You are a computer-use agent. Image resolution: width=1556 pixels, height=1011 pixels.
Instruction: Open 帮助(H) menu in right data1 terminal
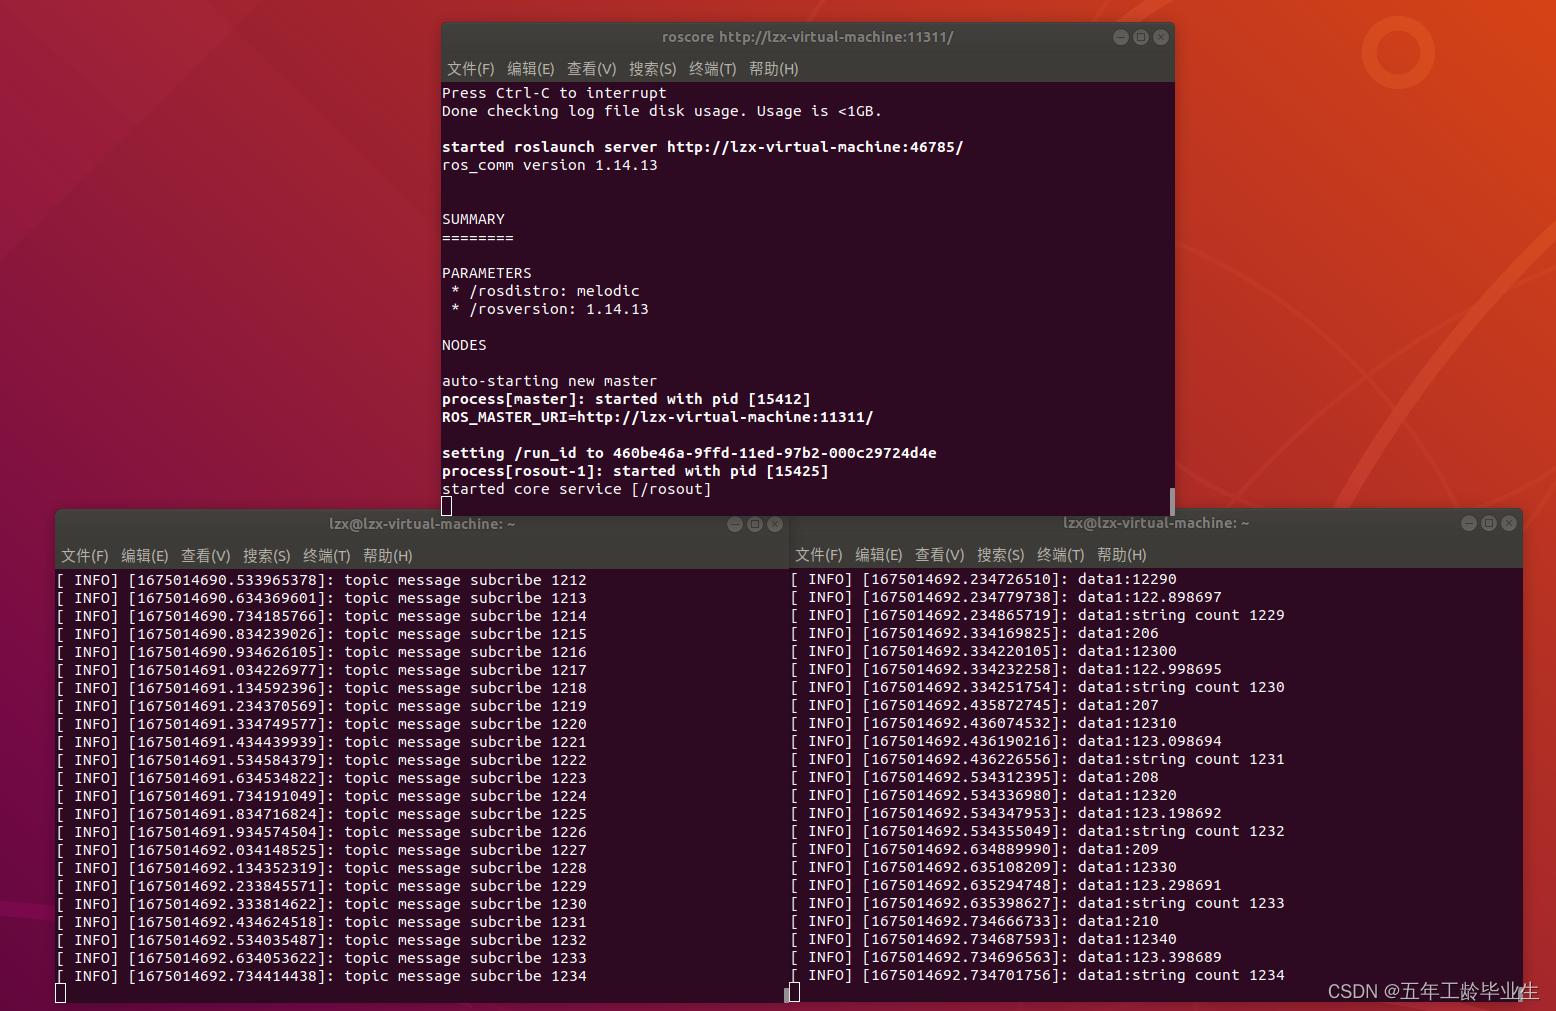tap(1121, 555)
